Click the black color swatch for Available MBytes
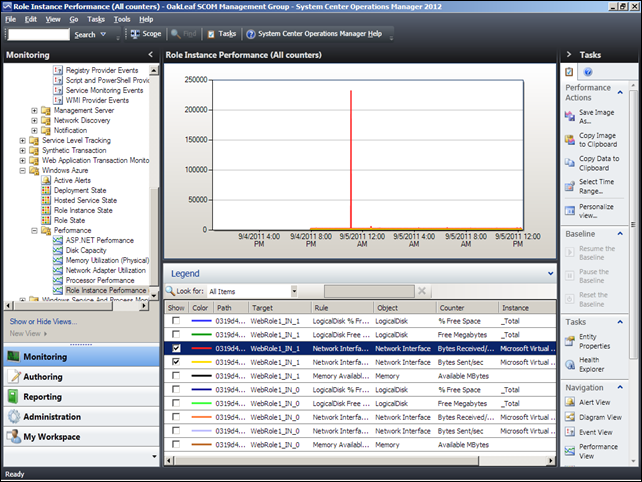Screen dimensions: 642x482 (x=201, y=376)
